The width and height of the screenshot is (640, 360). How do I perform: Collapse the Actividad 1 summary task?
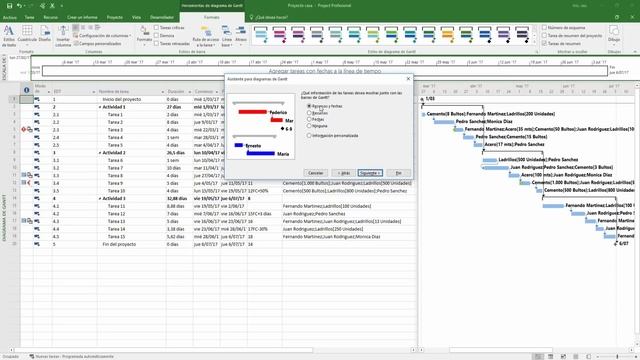[100, 107]
